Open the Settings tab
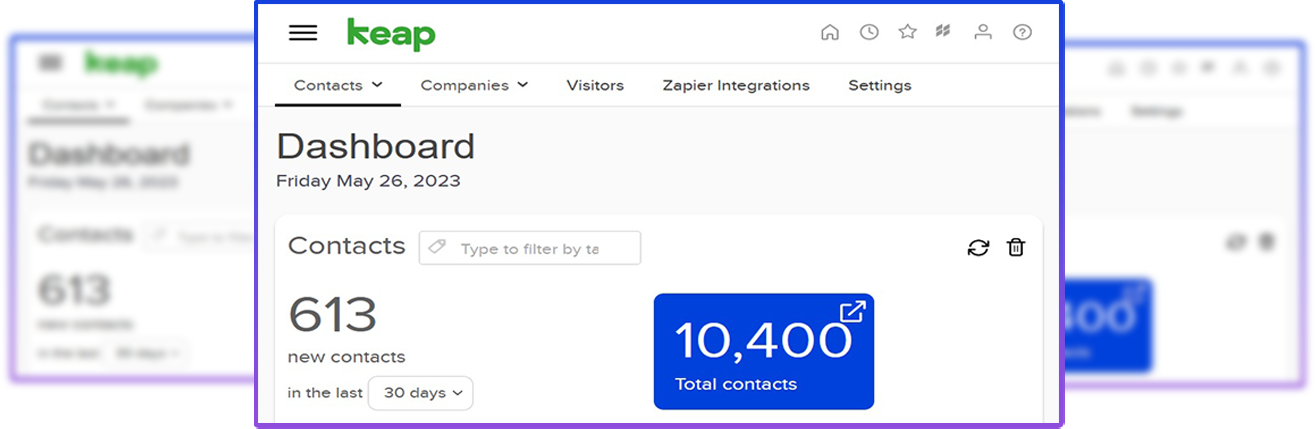This screenshot has height=429, width=1315. tap(880, 85)
